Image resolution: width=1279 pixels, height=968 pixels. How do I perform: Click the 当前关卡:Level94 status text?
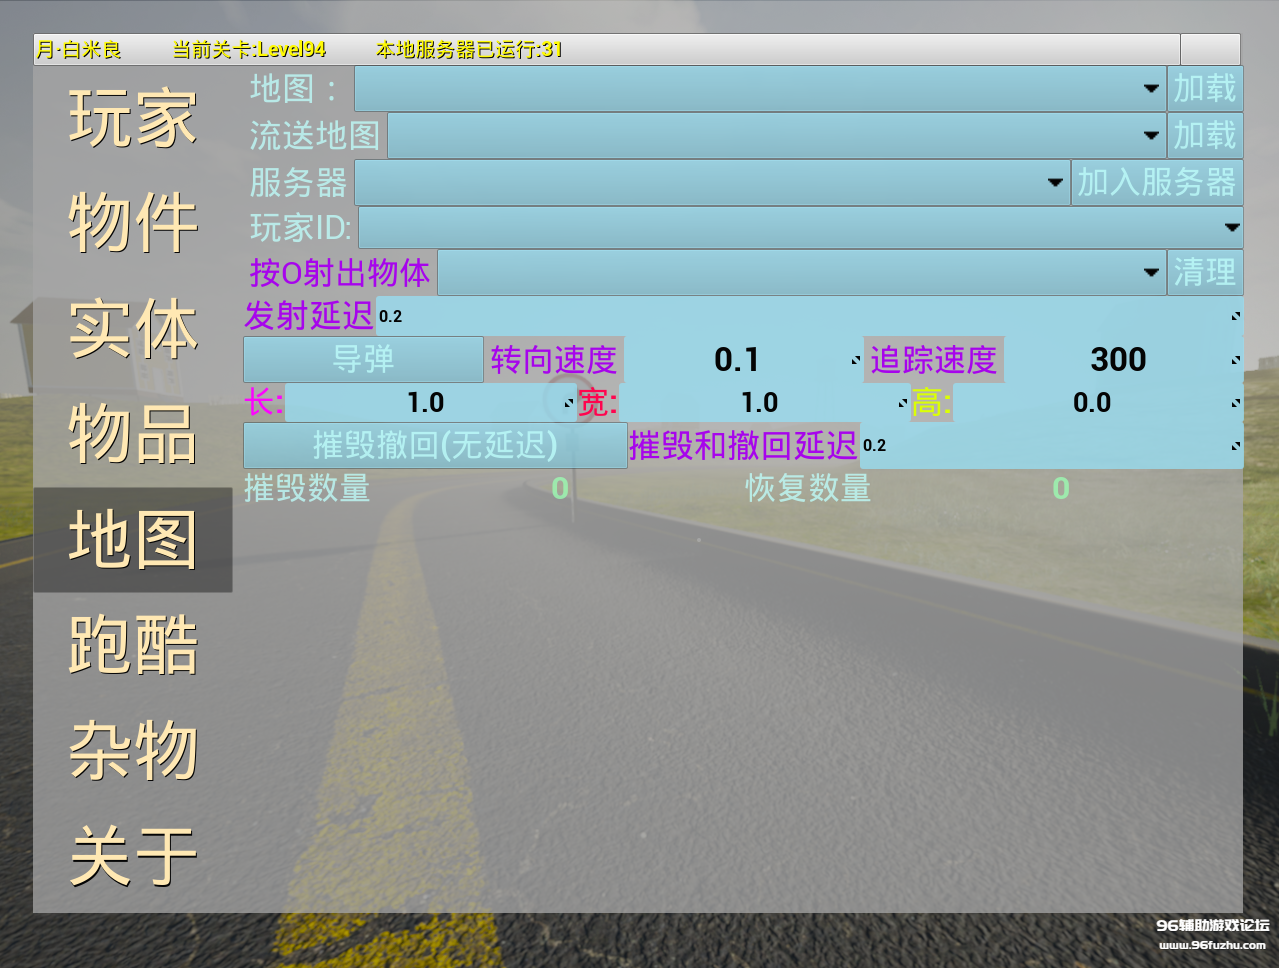coord(249,49)
